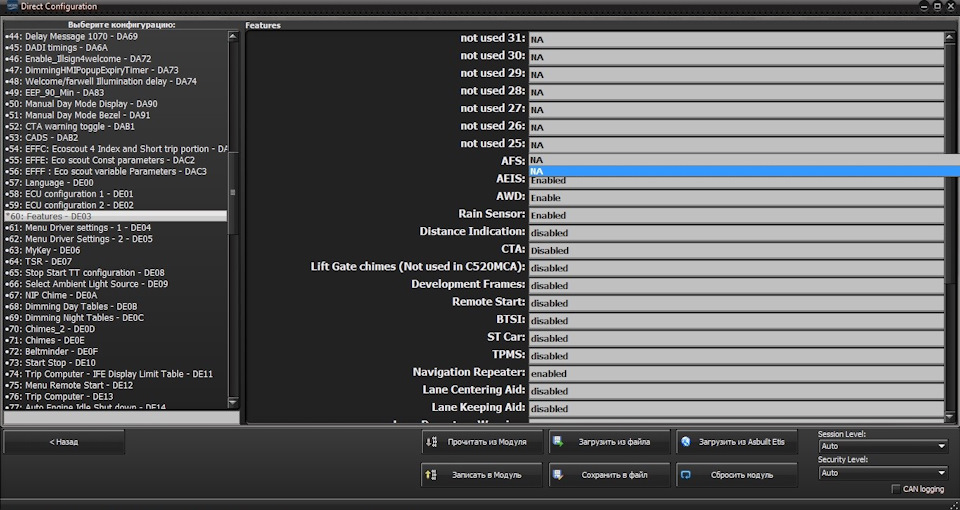Click configuration list scroll-up arrow
The image size is (960, 510).
tap(233, 36)
